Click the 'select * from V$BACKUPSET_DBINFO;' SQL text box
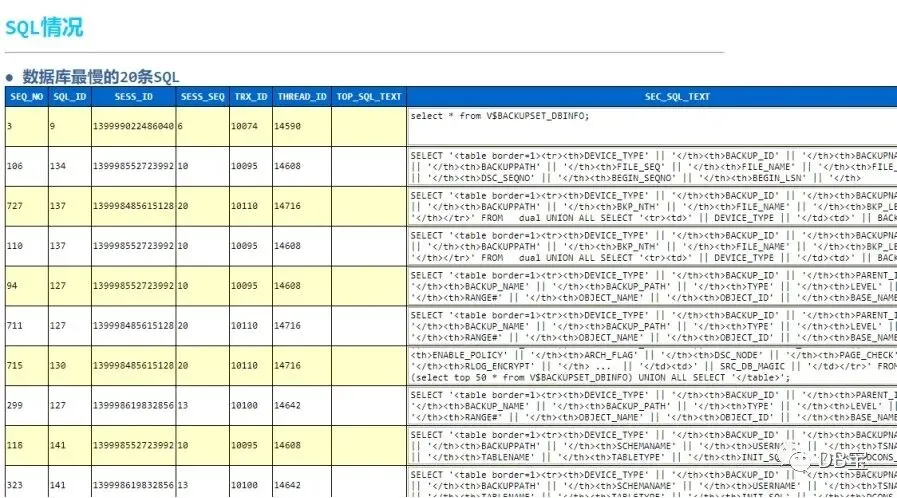Image resolution: width=897 pixels, height=498 pixels. pos(652,126)
